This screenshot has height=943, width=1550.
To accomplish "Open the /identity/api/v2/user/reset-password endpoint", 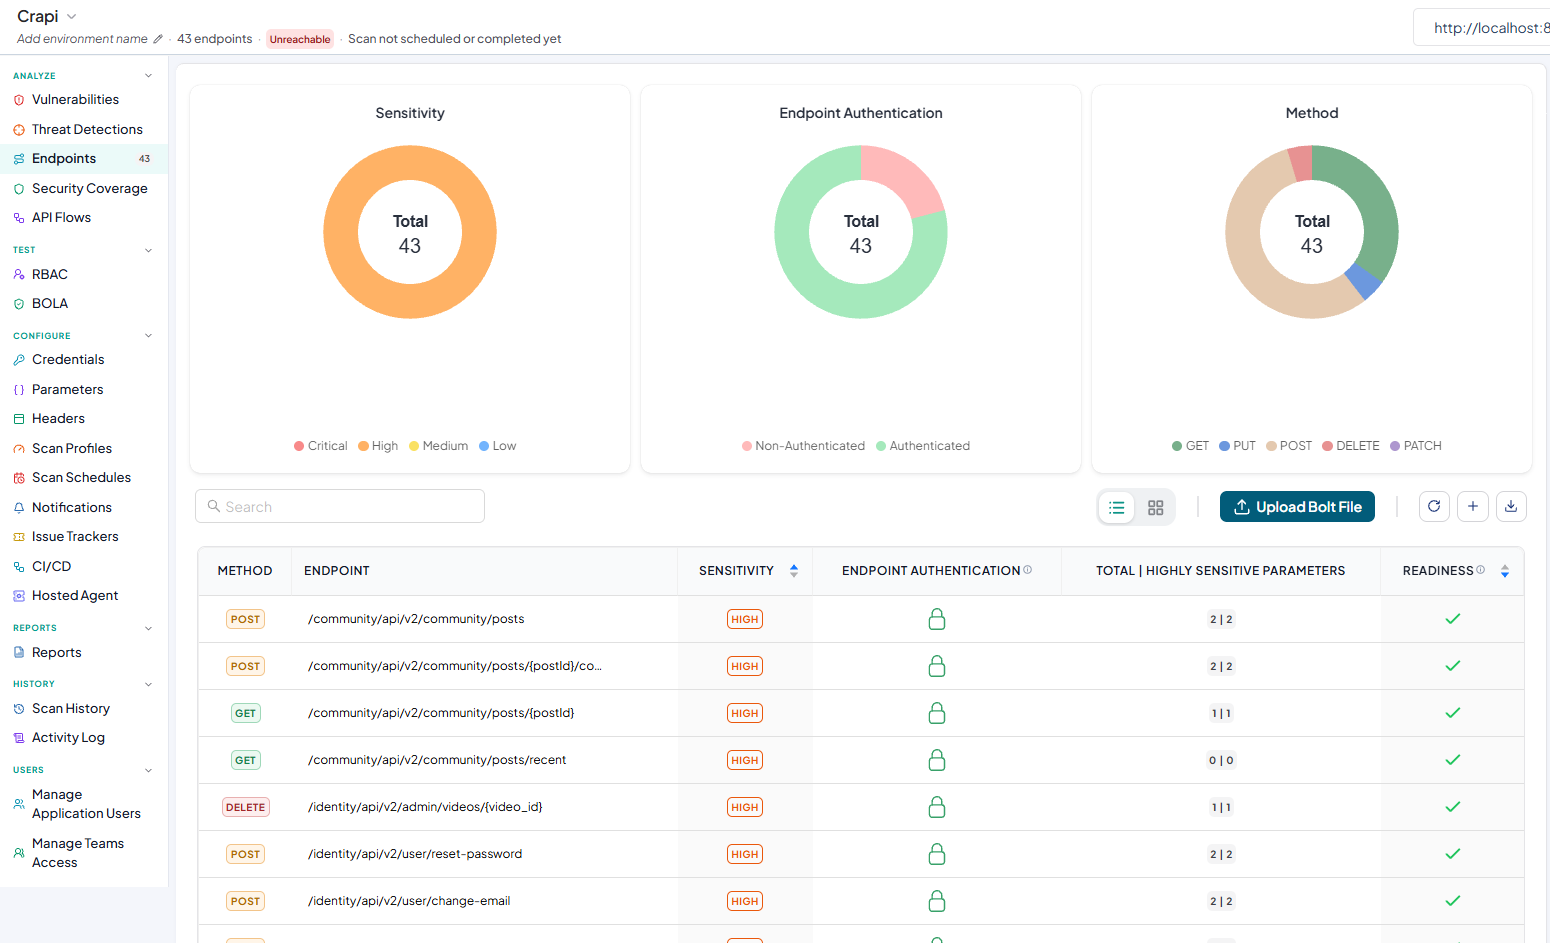I will pyautogui.click(x=415, y=854).
